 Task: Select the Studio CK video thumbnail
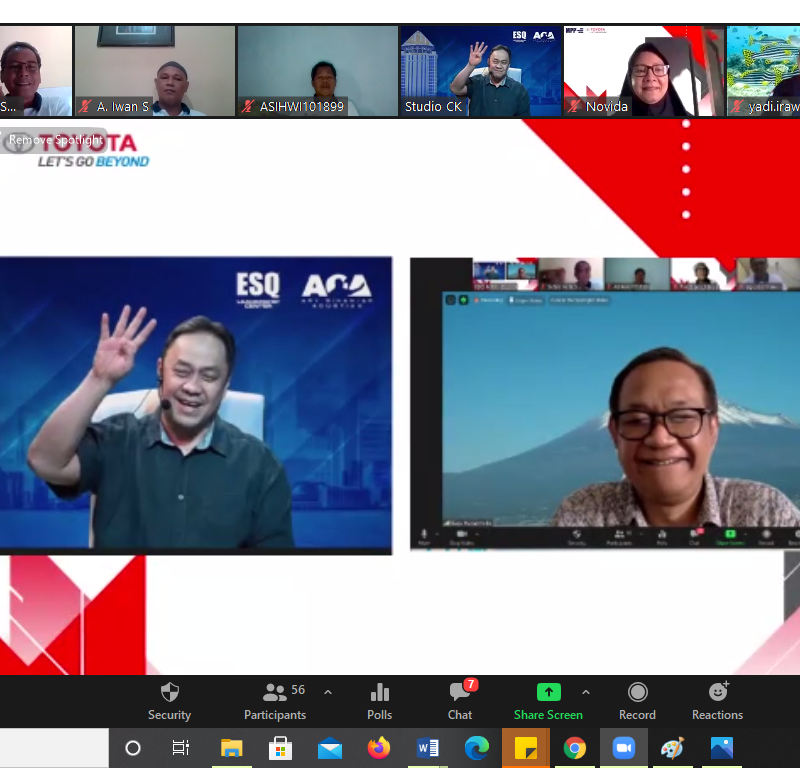coord(480,70)
